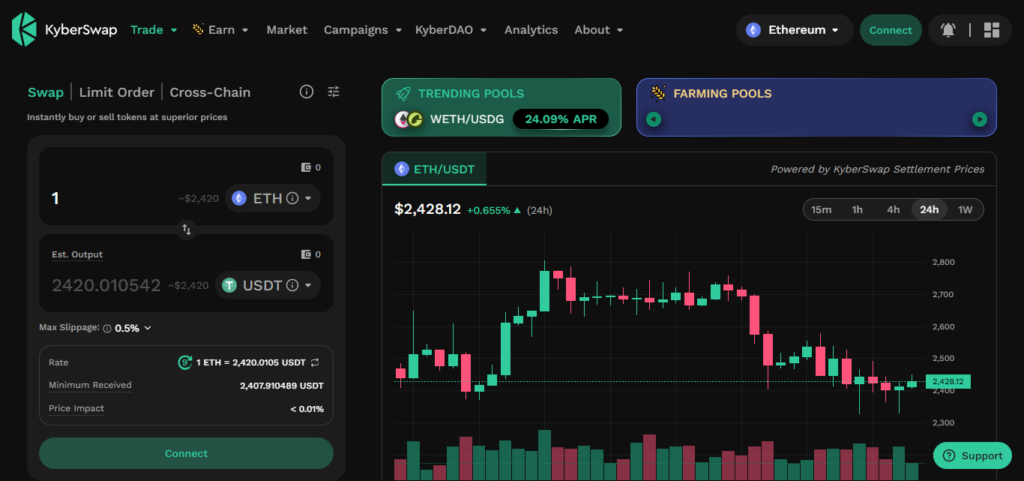
Task: Click the swap info circle icon
Action: click(x=306, y=92)
